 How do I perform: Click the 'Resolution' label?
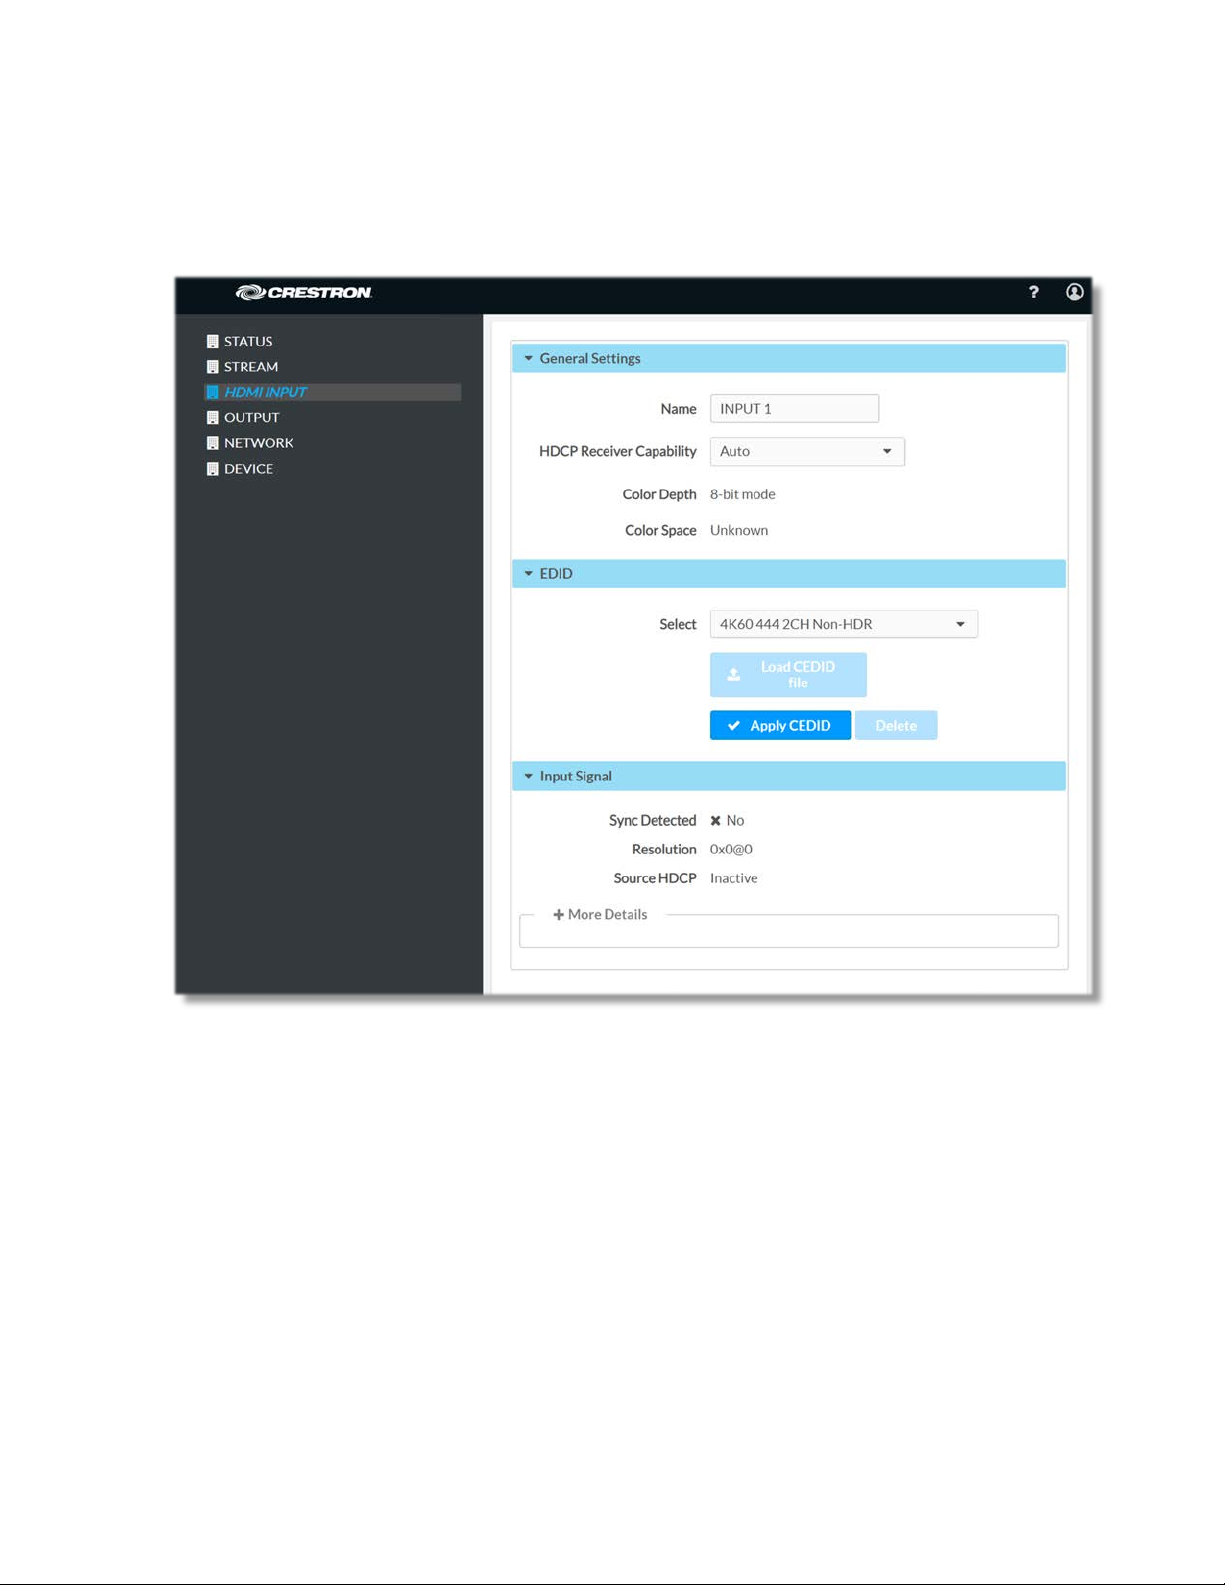click(x=664, y=849)
